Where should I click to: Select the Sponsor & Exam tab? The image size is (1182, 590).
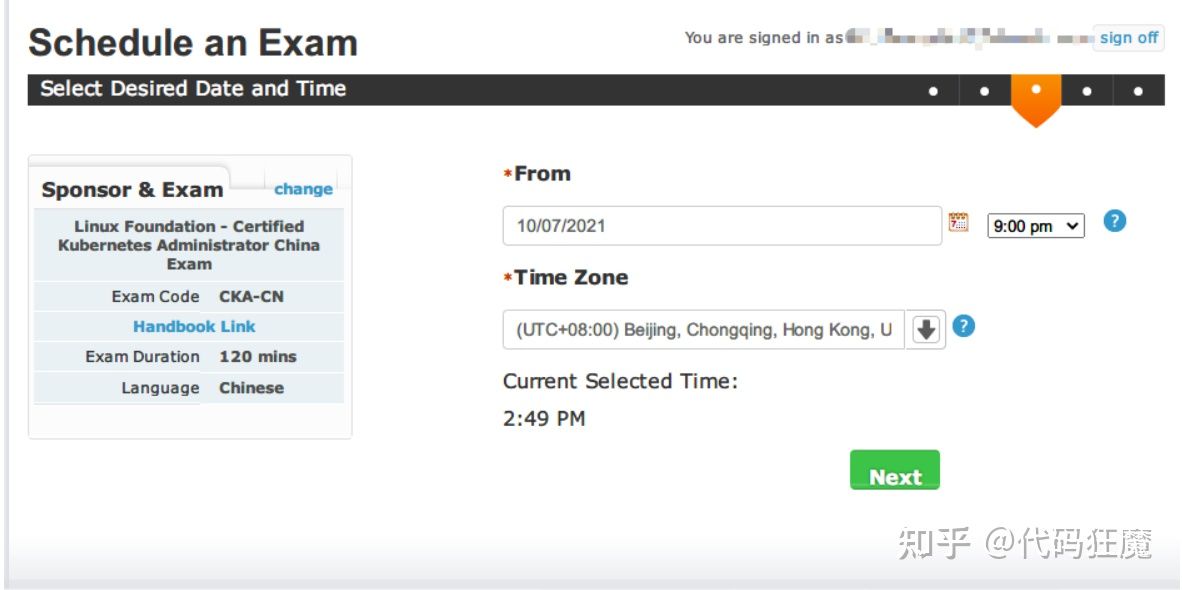coord(132,190)
